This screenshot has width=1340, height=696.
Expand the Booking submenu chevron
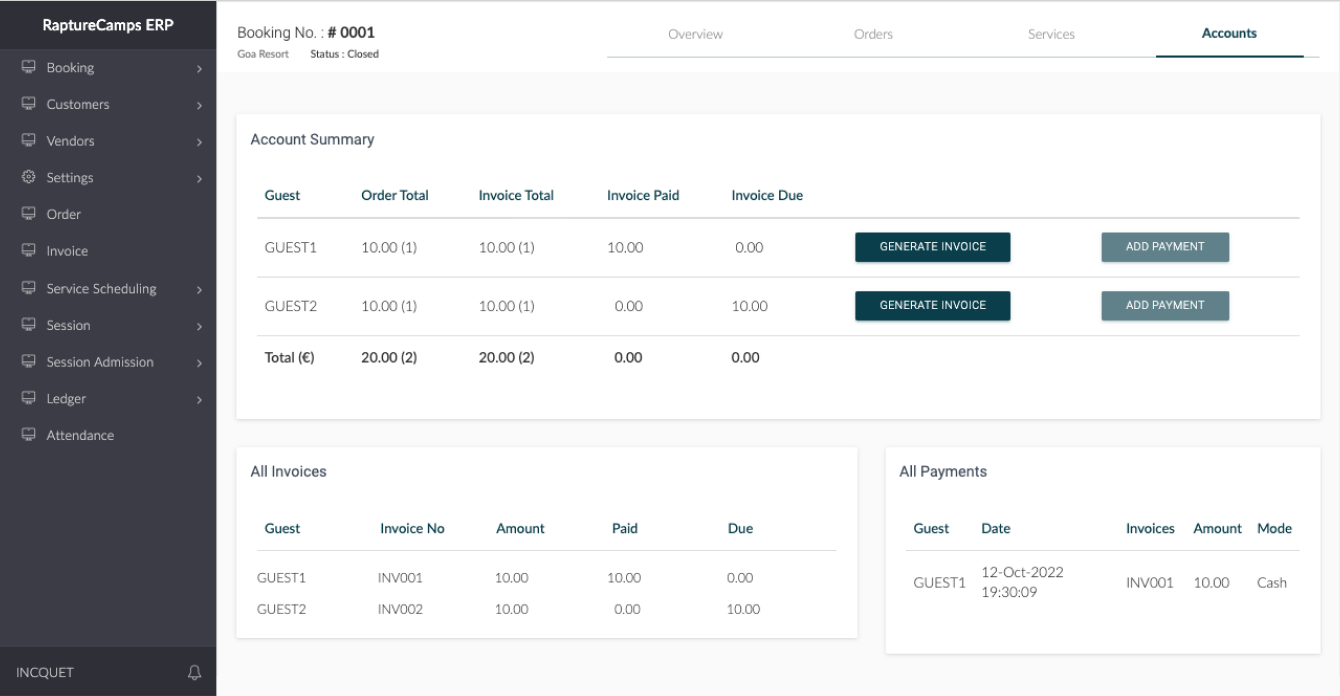point(199,69)
